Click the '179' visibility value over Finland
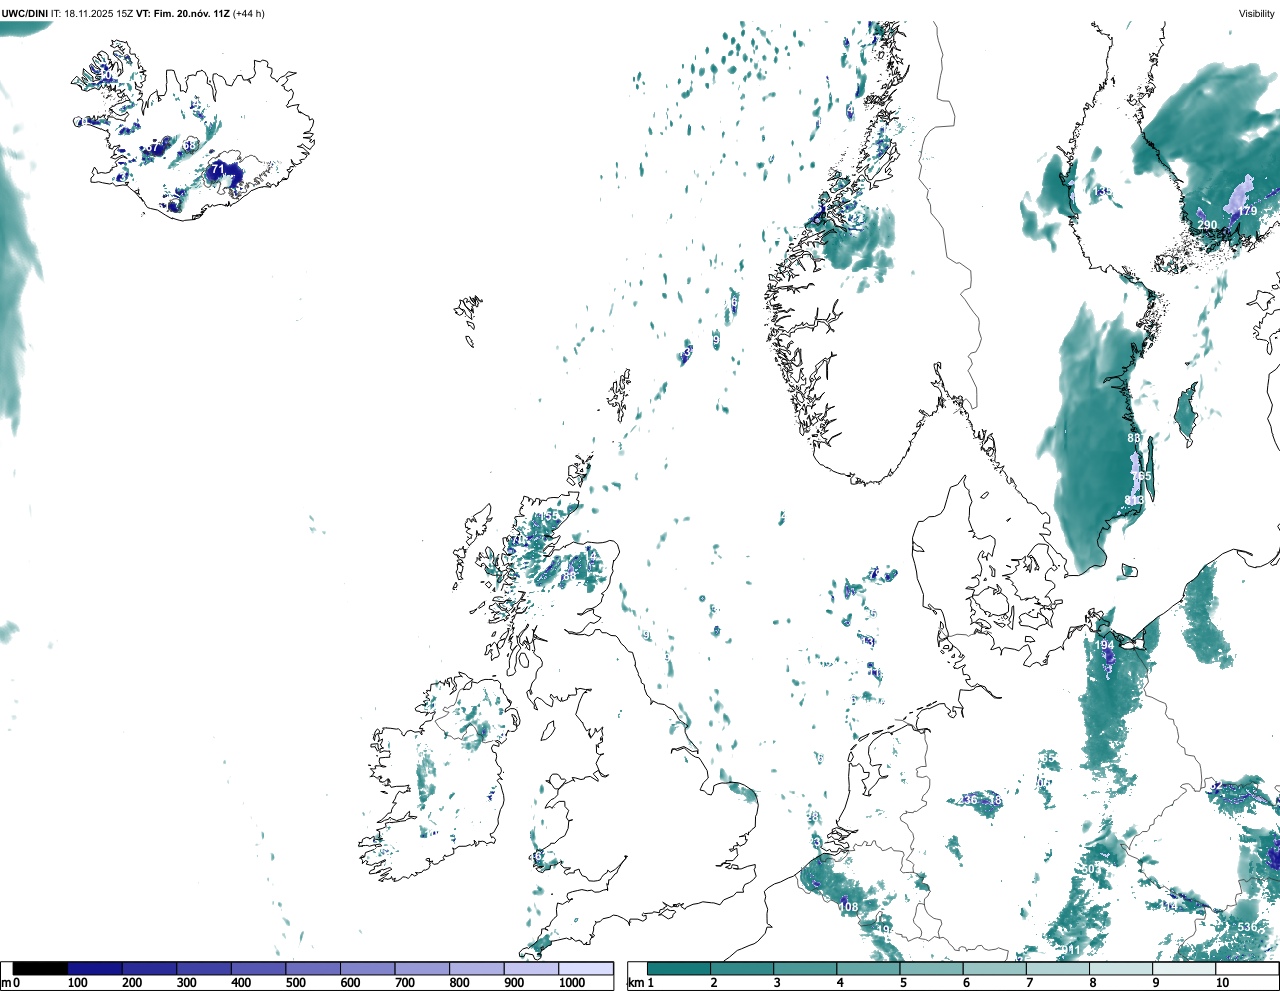1280x991 pixels. tap(1247, 211)
